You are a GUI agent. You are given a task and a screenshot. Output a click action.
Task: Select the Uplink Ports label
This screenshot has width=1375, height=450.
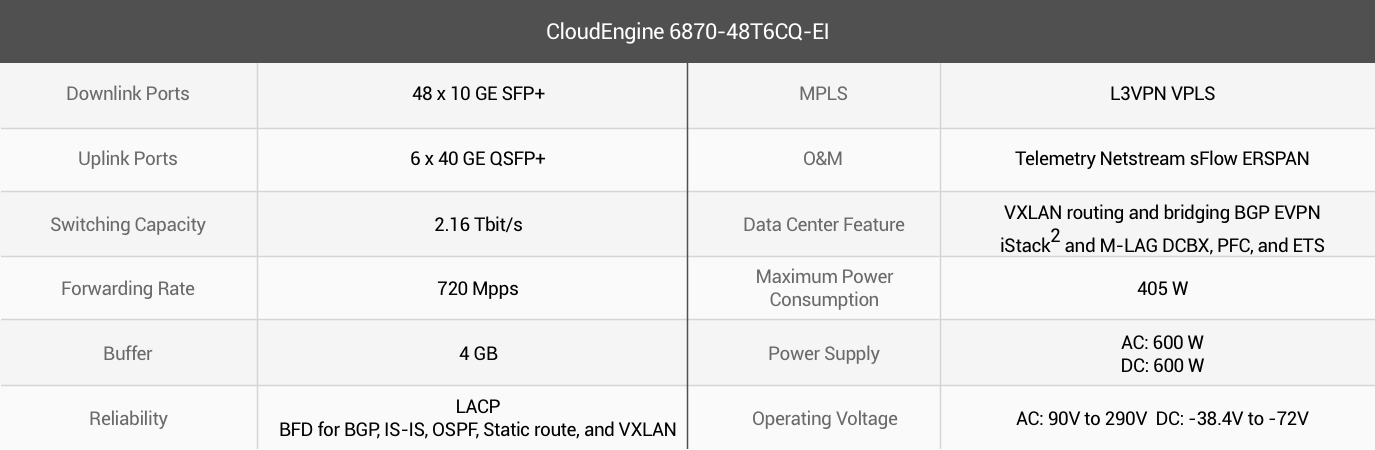point(128,159)
